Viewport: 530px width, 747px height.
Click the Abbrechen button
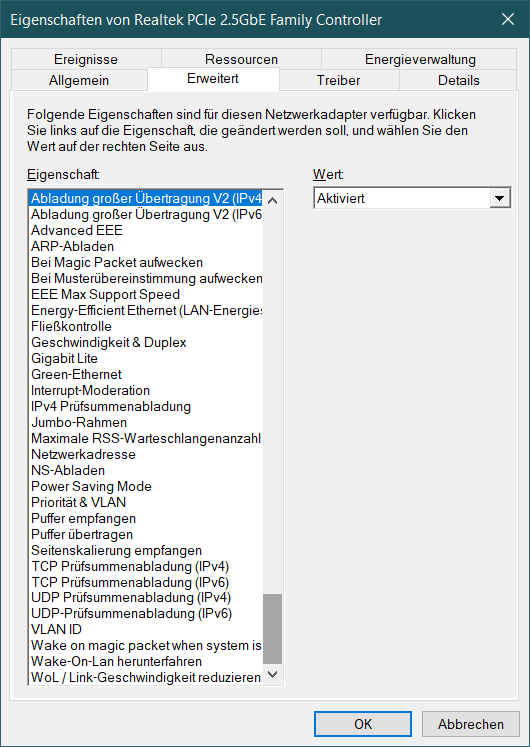(x=470, y=724)
